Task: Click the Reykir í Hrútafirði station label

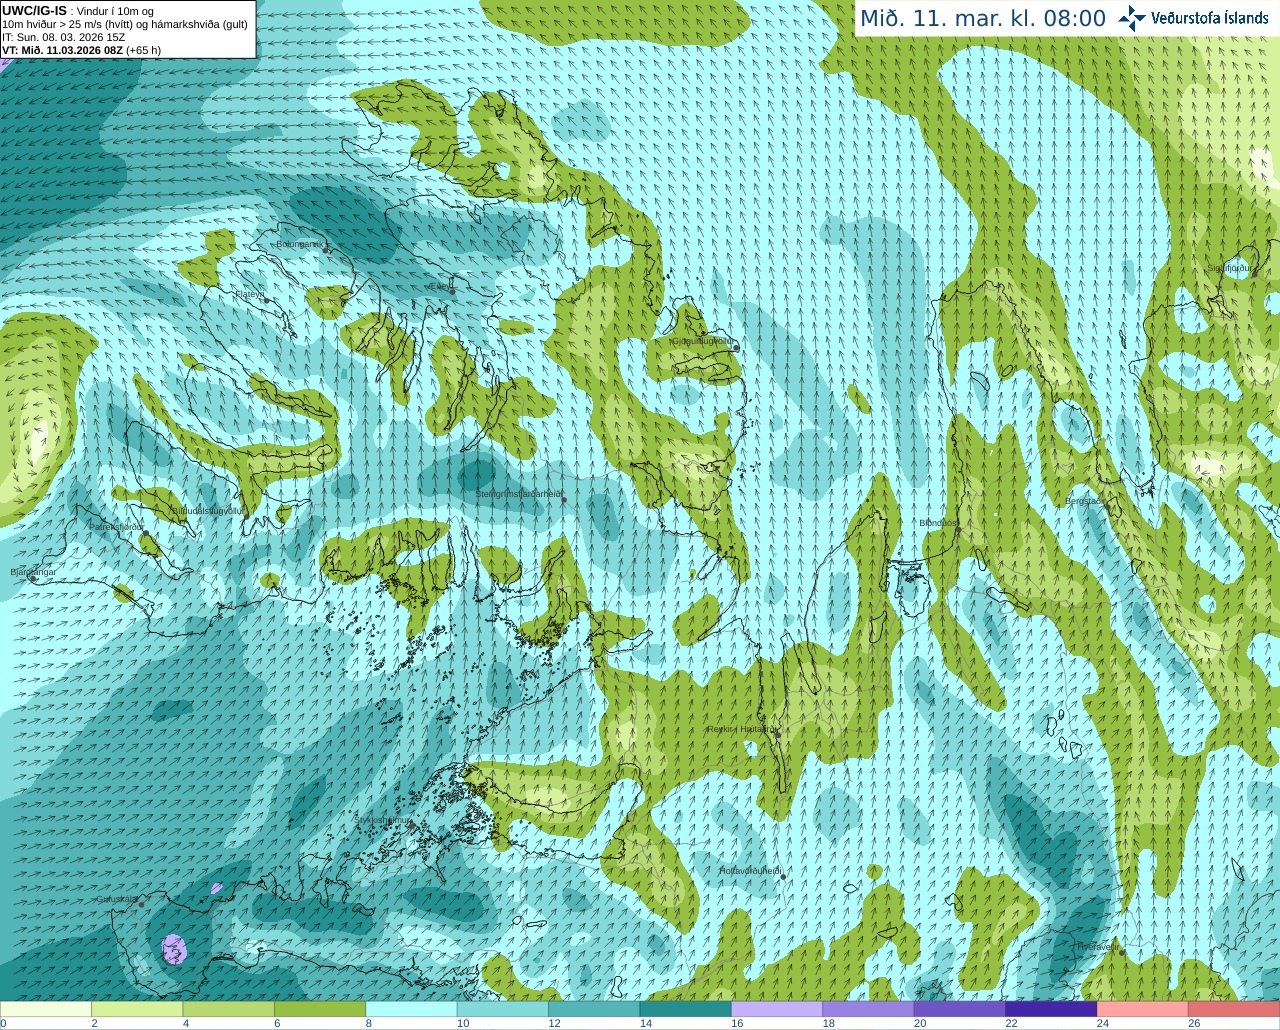Action: 741,729
